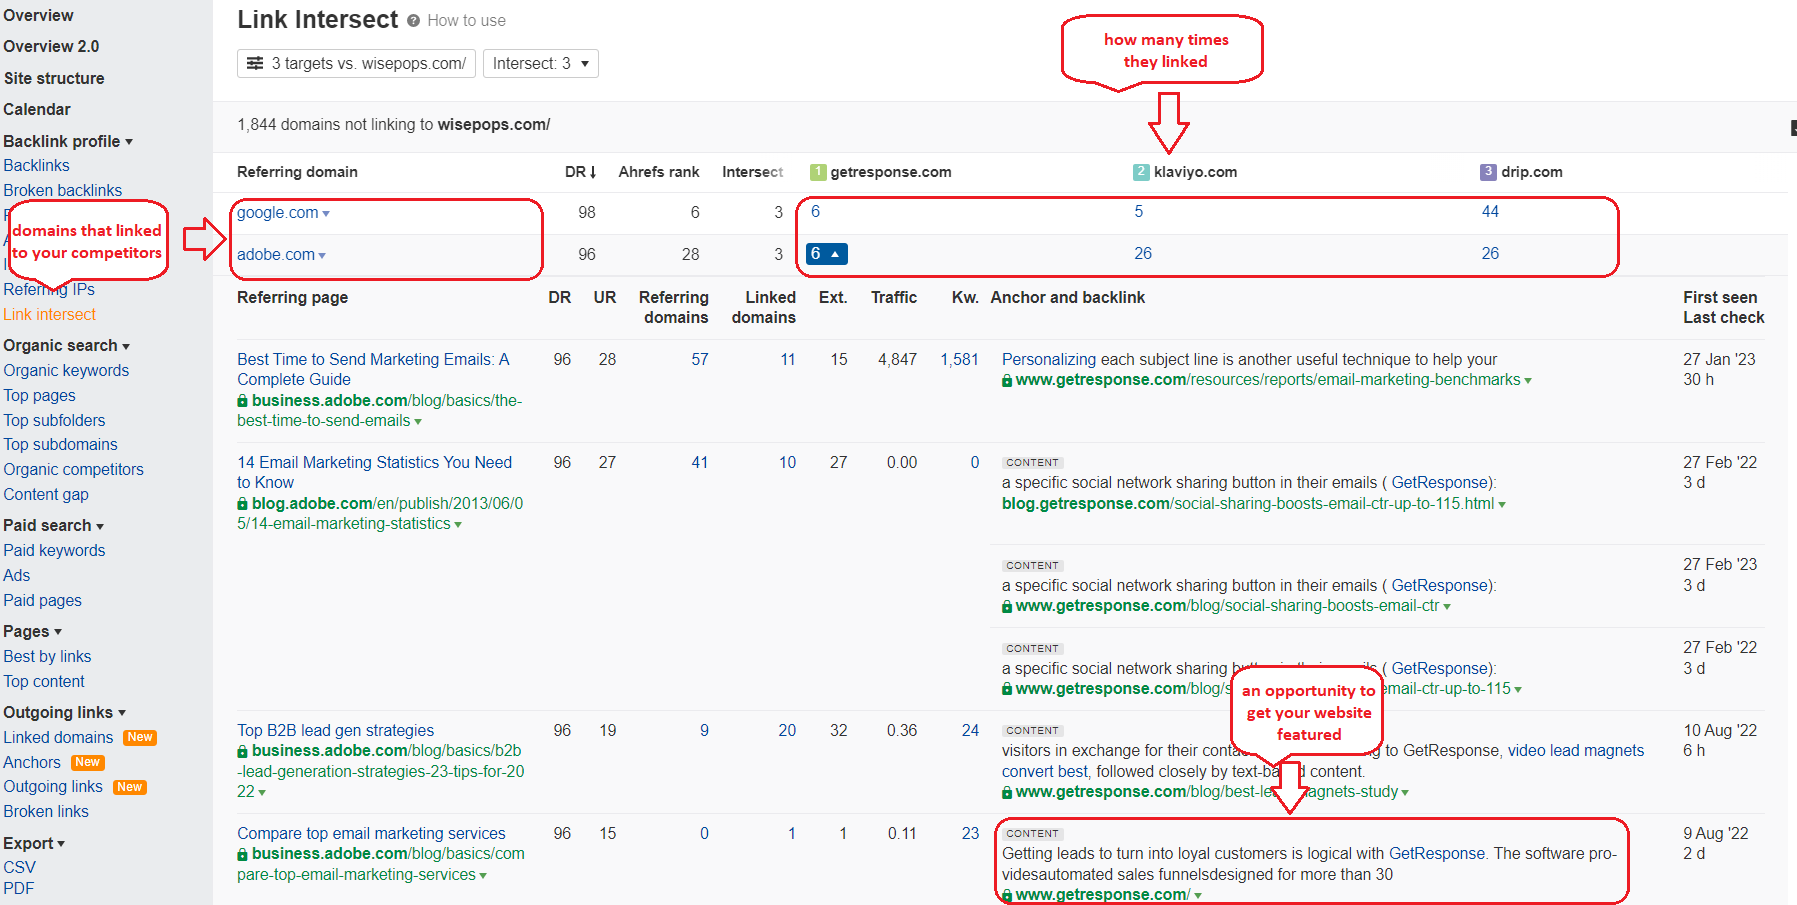This screenshot has width=1797, height=905.
Task: Collapse the Backlink profile section
Action: click(x=68, y=141)
